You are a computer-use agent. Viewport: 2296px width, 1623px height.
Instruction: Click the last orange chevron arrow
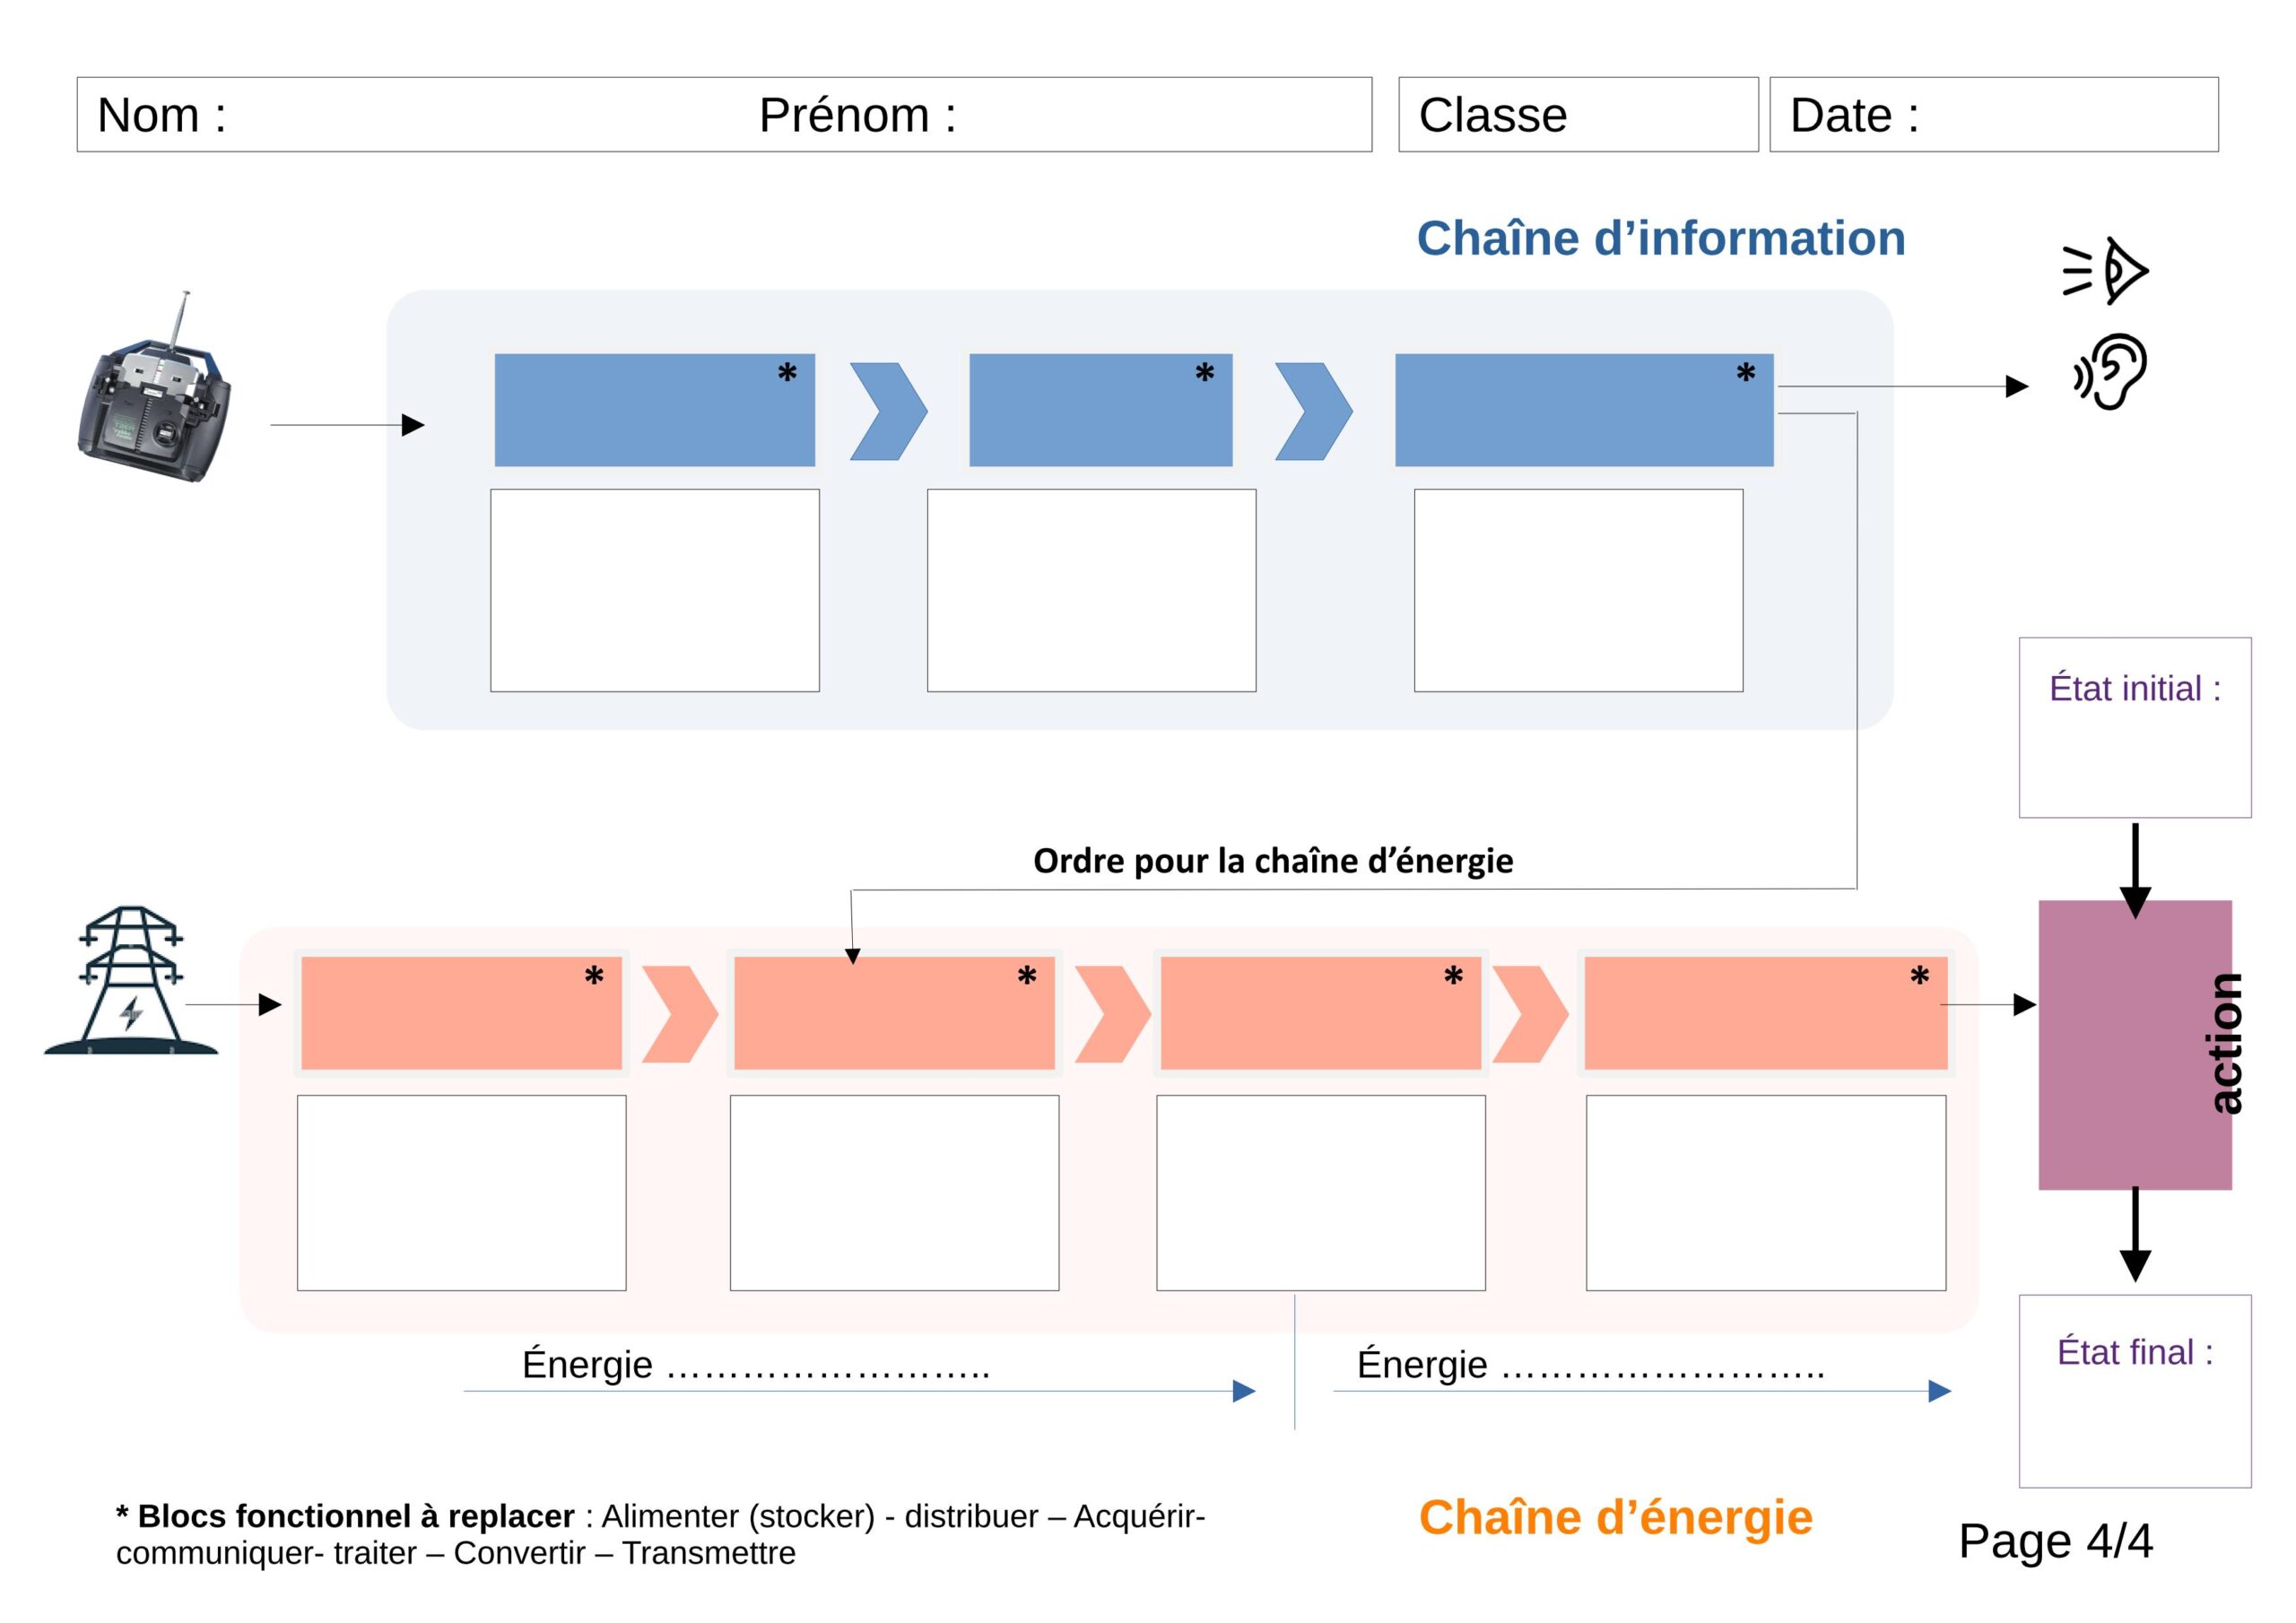pyautogui.click(x=1529, y=1014)
